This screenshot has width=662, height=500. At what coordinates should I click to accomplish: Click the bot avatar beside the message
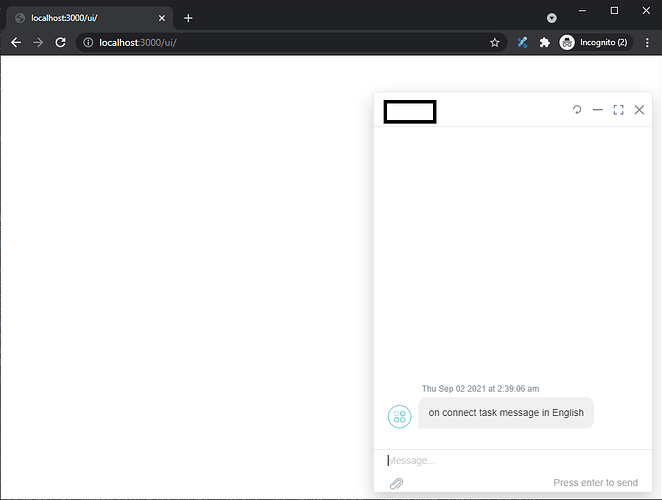[x=400, y=417]
